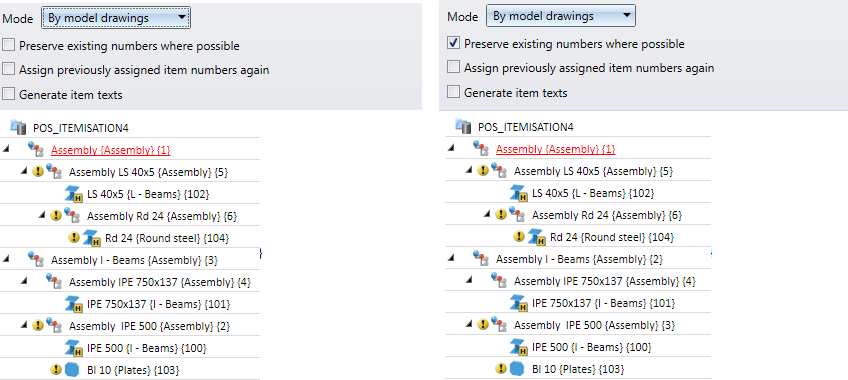Click the warning icon on Assembly Rd 24, left panel
This screenshot has width=848, height=380.
point(56,215)
